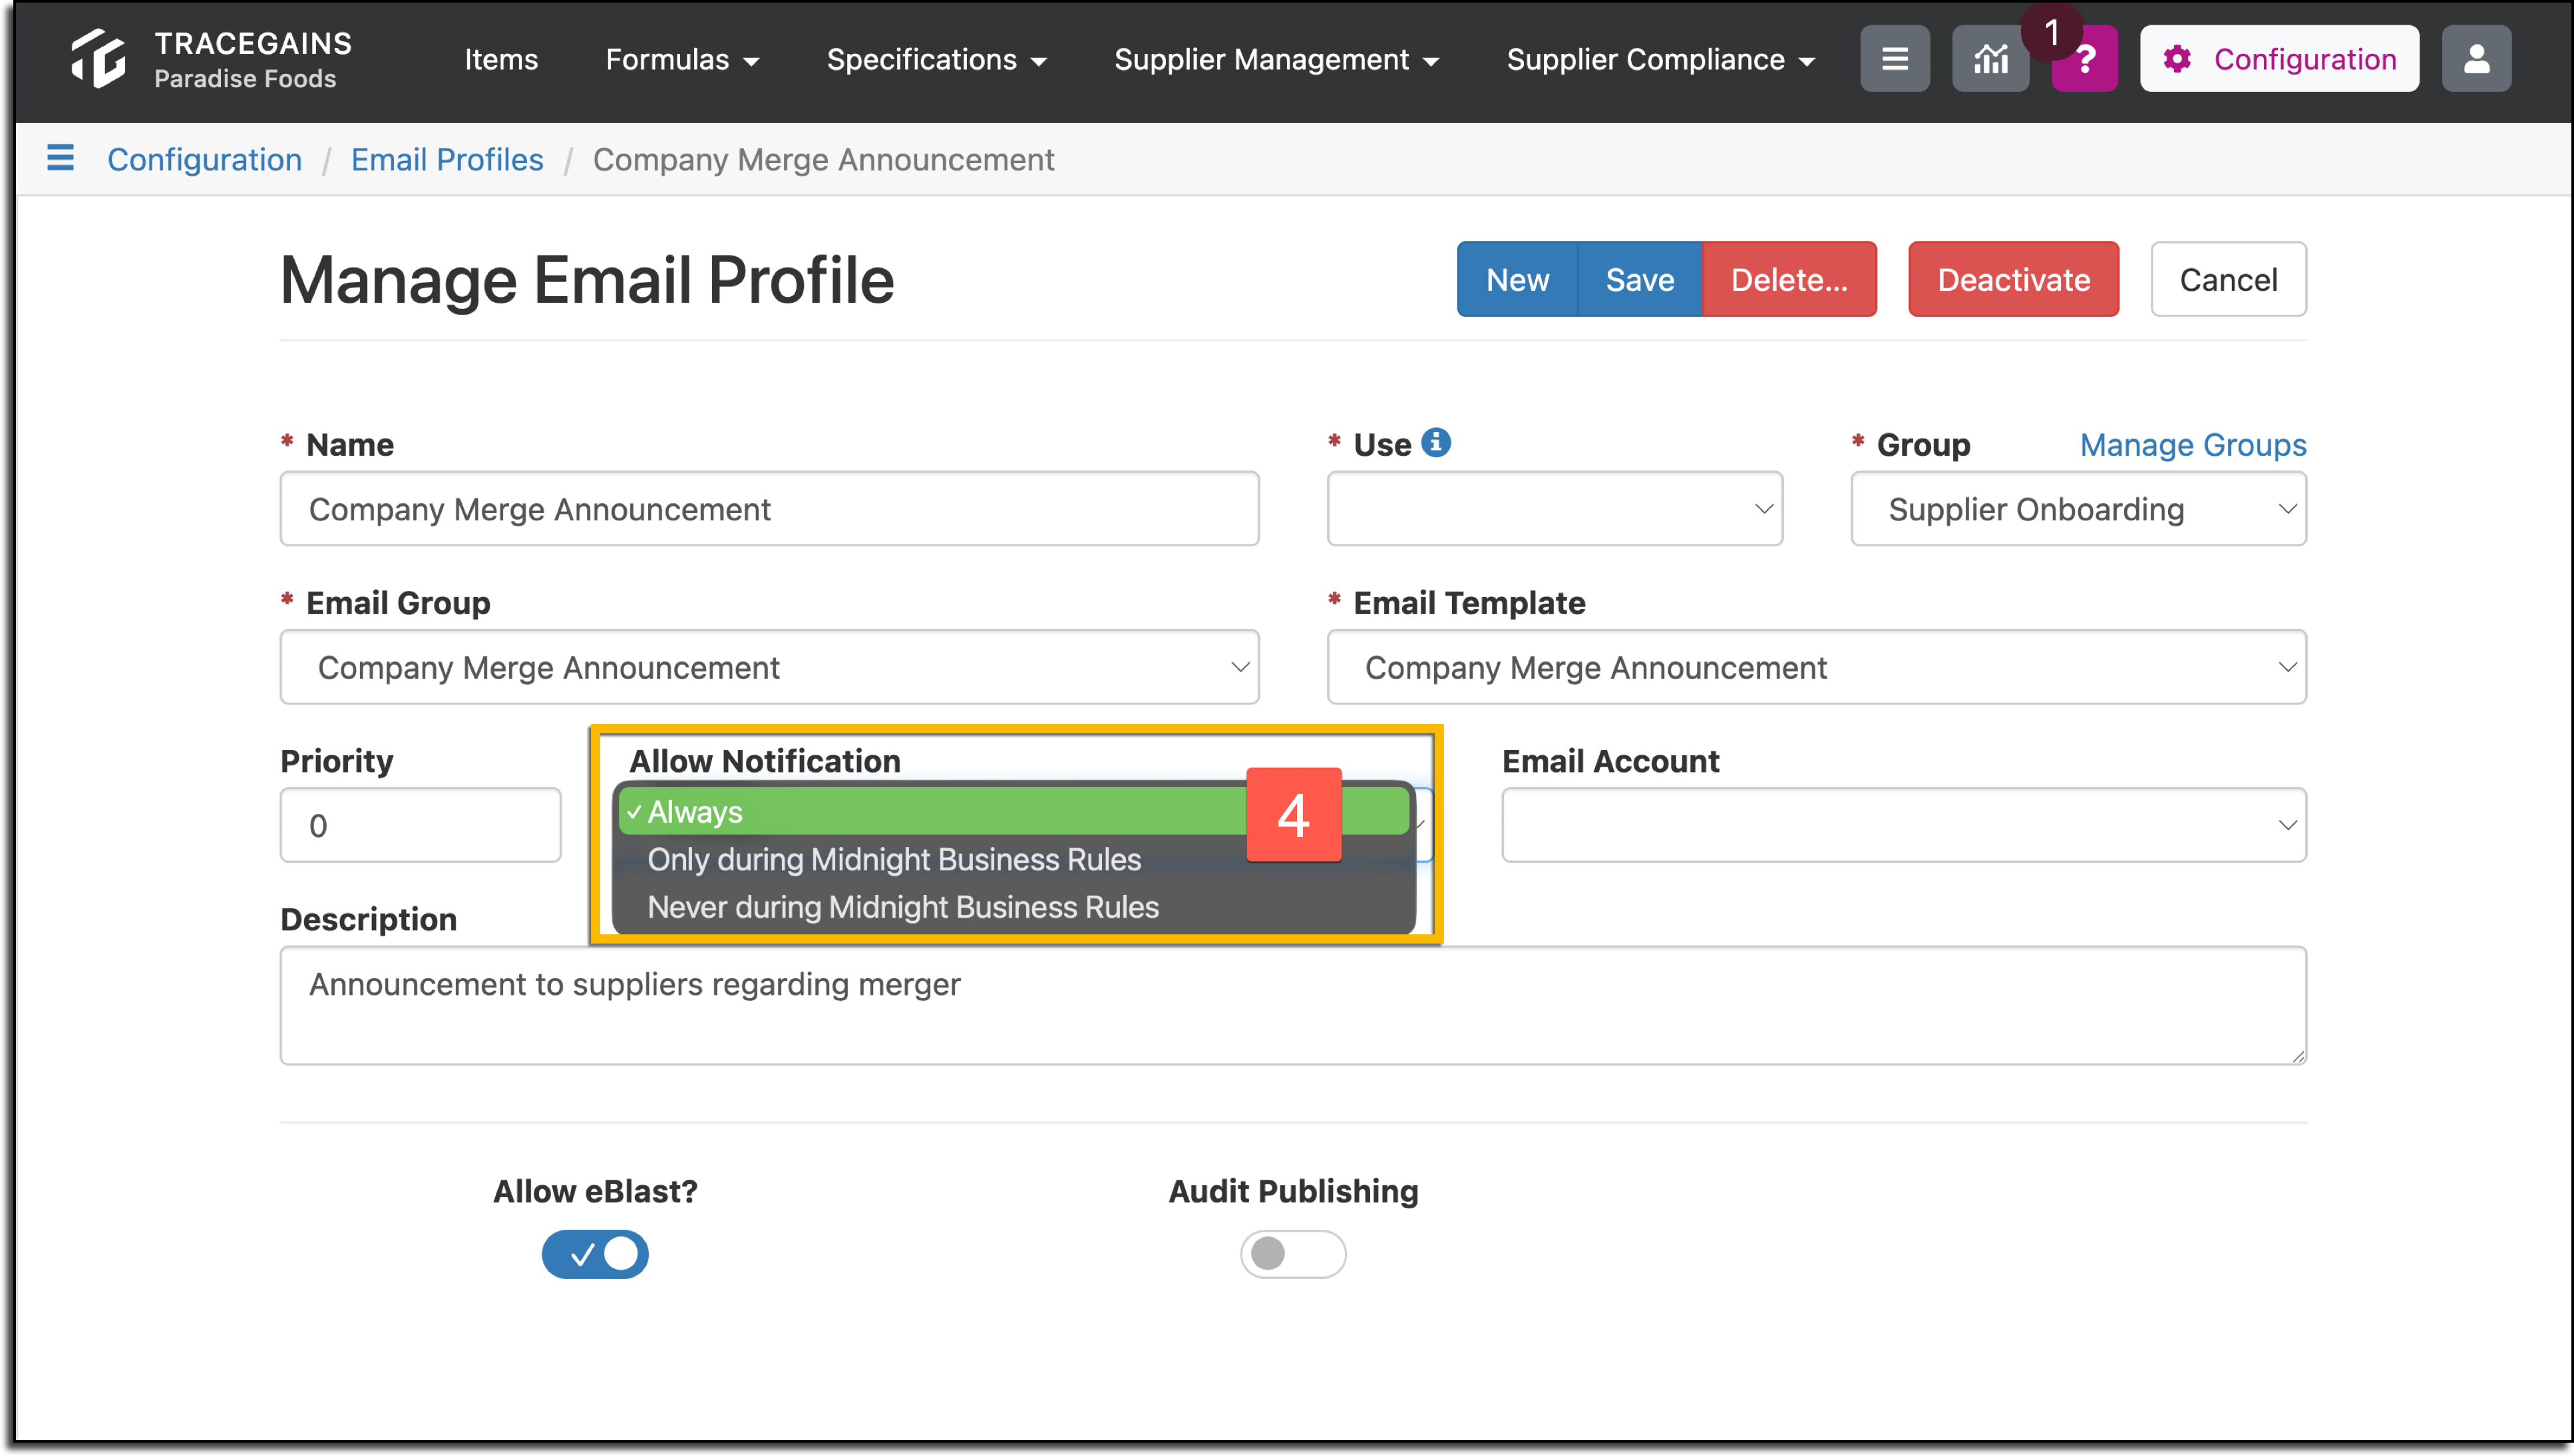Screen dimensions: 2574x1456
Task: Click into the Description text area
Action: [x=1293, y=1005]
